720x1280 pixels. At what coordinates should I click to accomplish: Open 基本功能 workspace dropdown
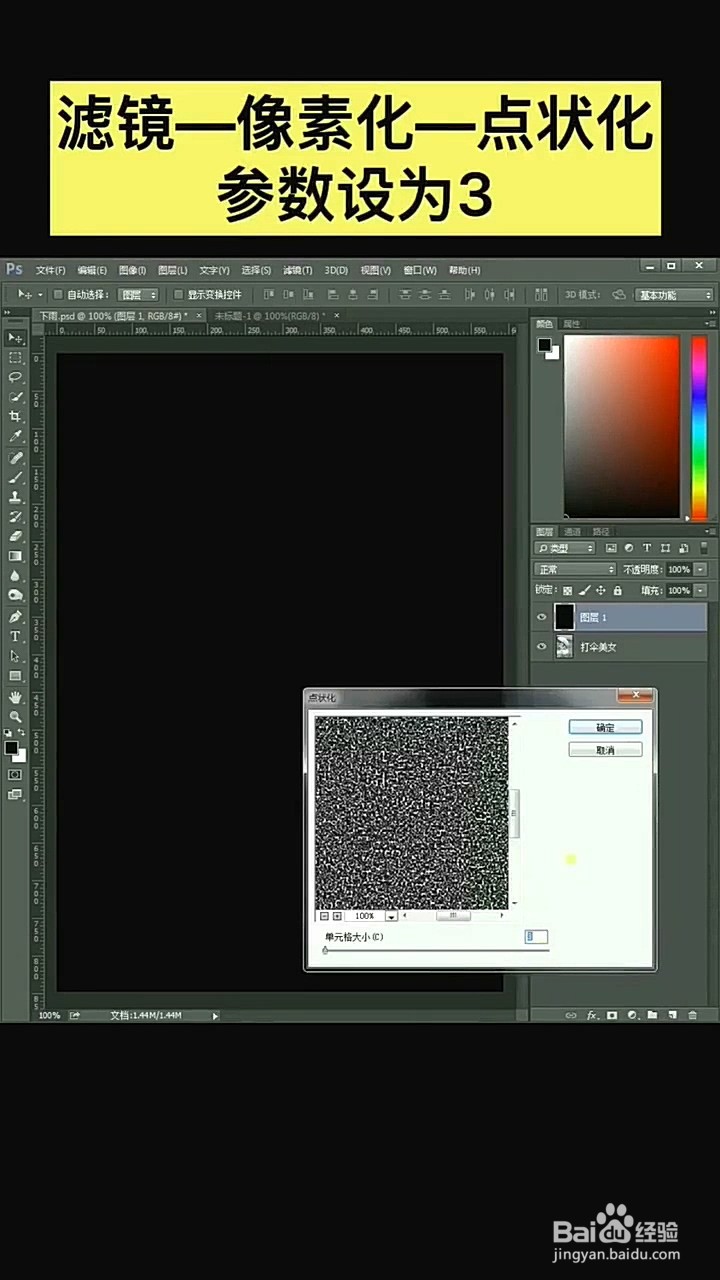pos(674,295)
